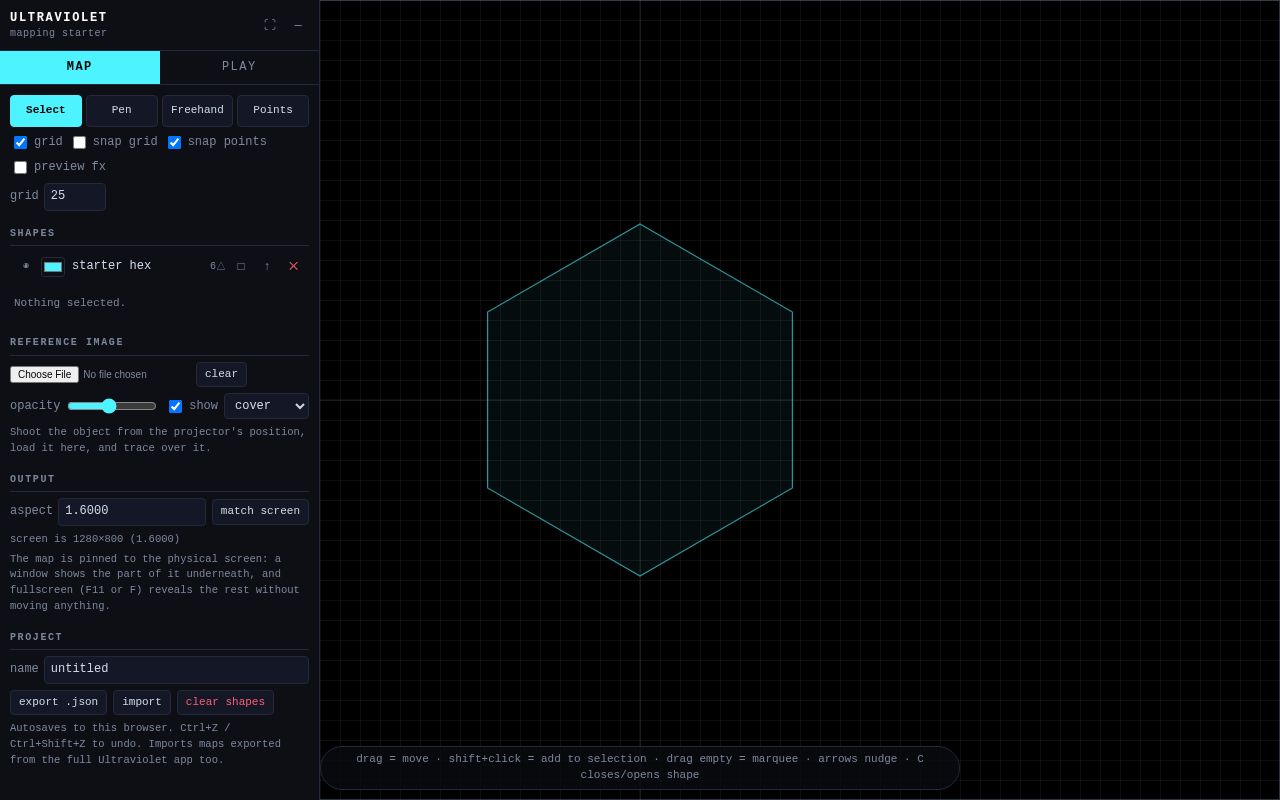Open the starter hex color swatch

click(53, 267)
